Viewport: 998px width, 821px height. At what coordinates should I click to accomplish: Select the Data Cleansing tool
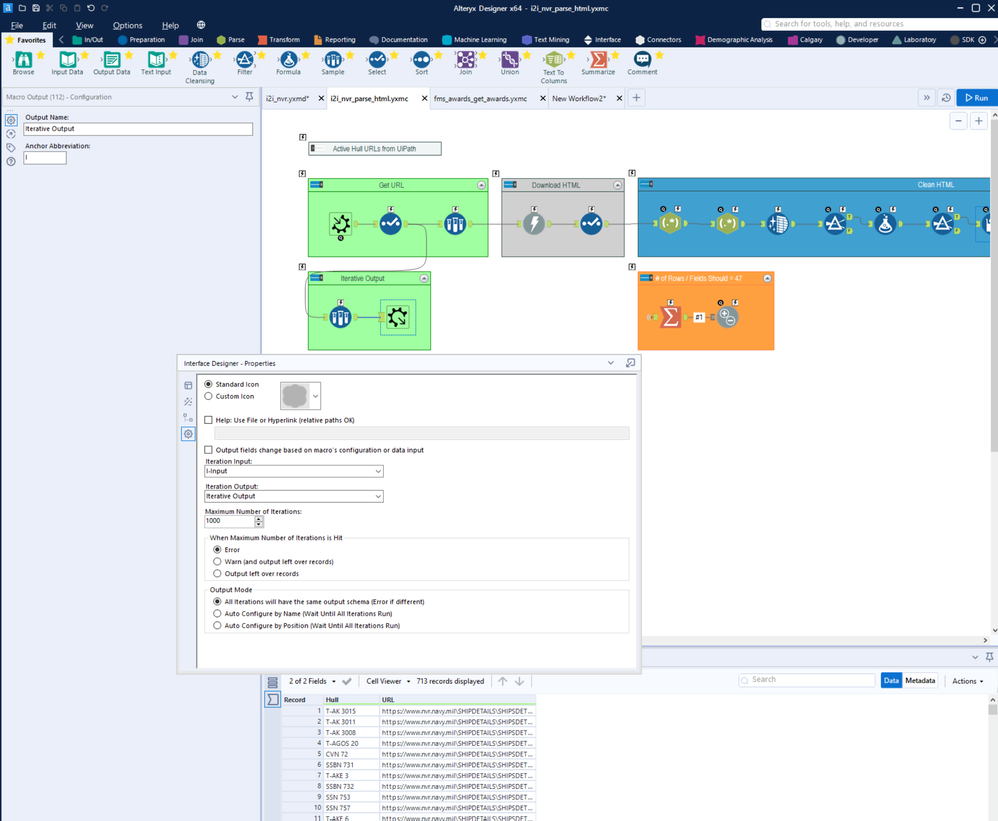[x=200, y=67]
